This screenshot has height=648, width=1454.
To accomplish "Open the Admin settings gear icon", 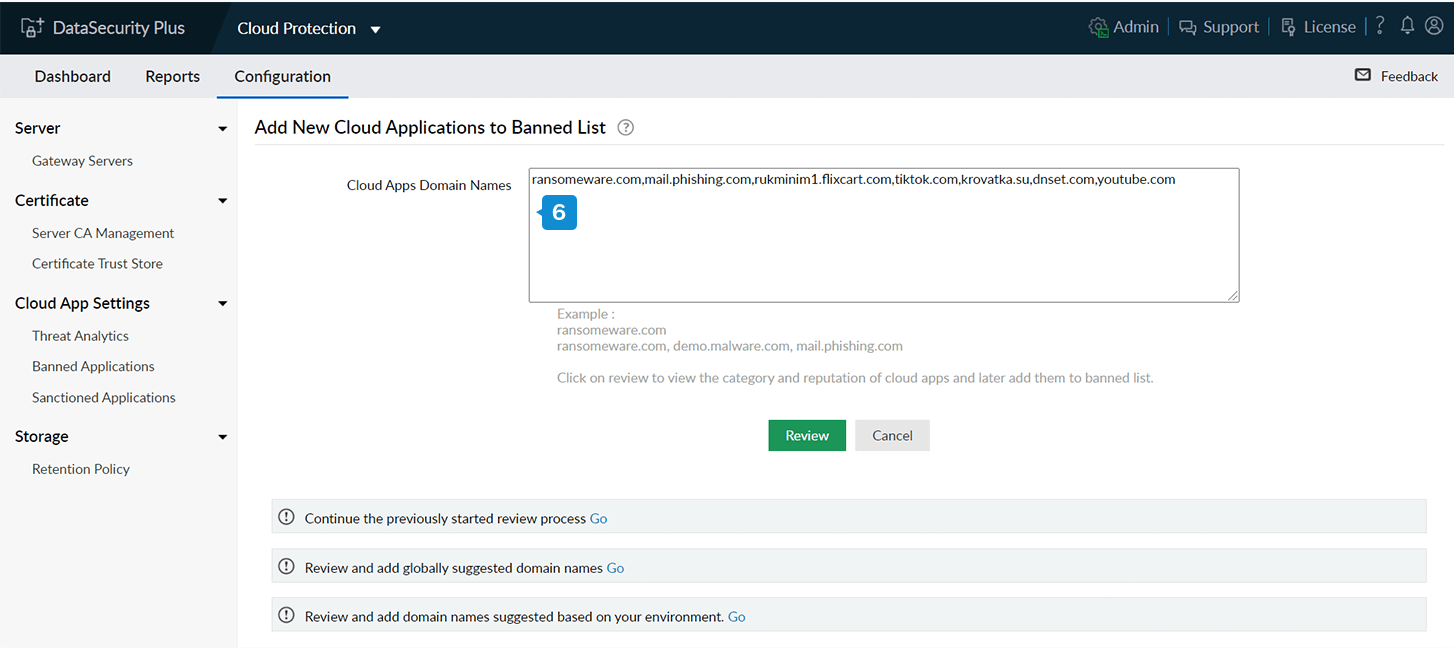I will (x=1099, y=28).
